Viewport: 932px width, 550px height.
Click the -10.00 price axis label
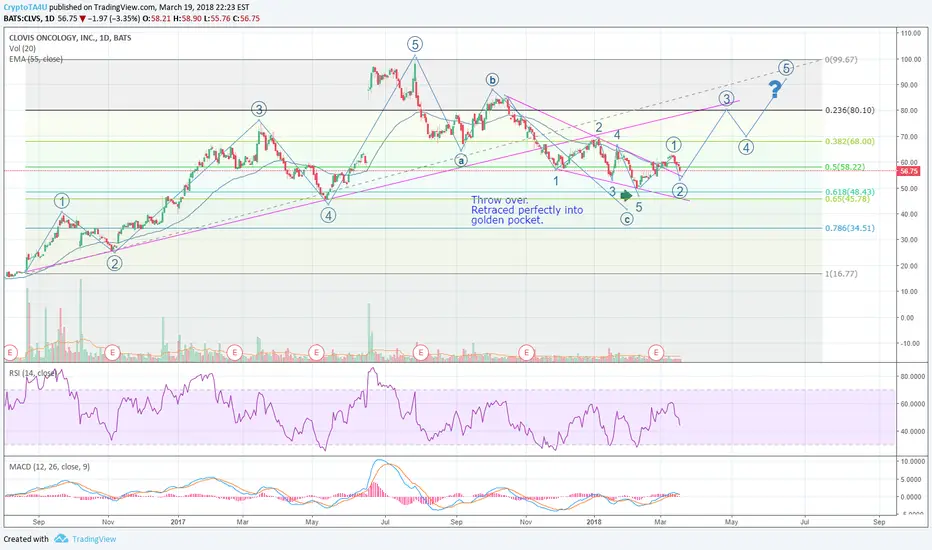point(911,343)
